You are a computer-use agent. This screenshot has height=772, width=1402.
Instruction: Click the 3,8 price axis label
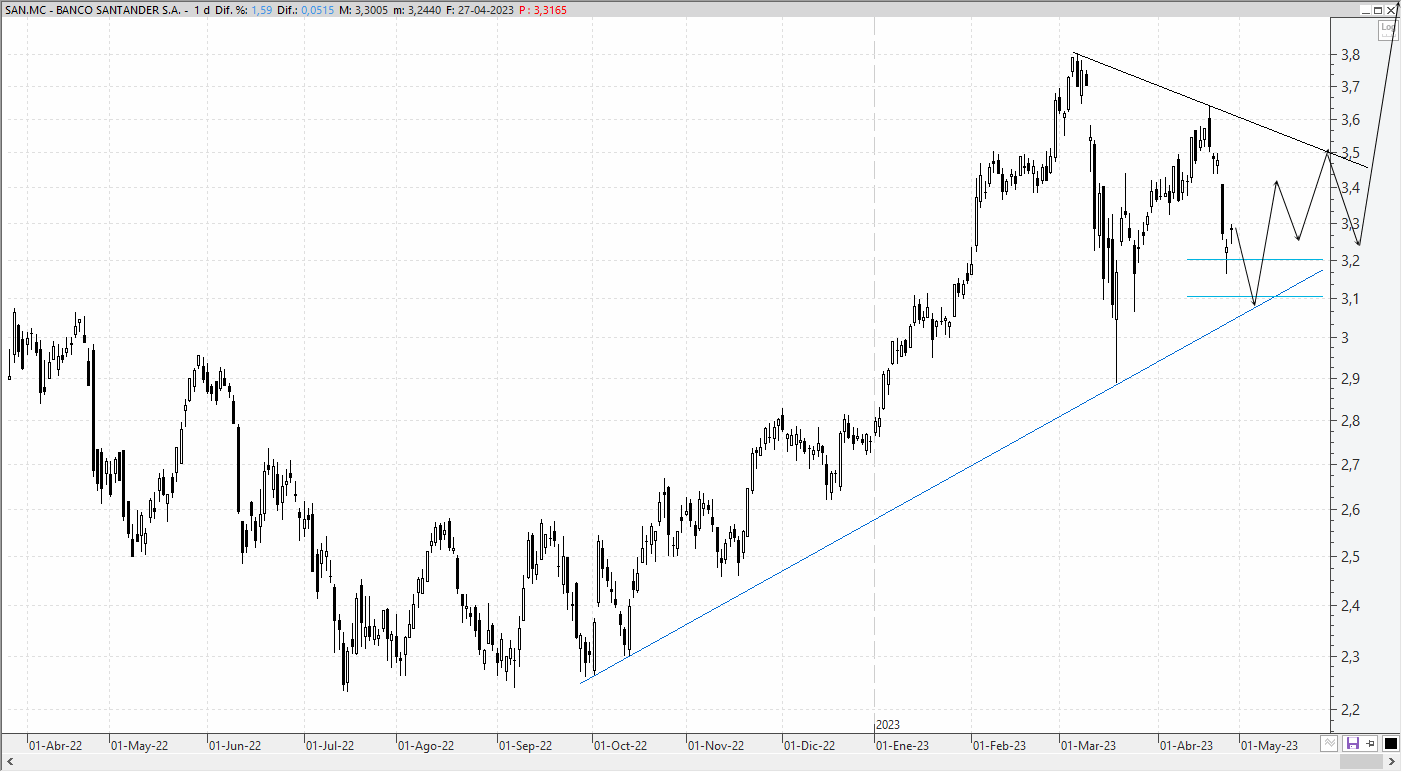pos(1350,56)
